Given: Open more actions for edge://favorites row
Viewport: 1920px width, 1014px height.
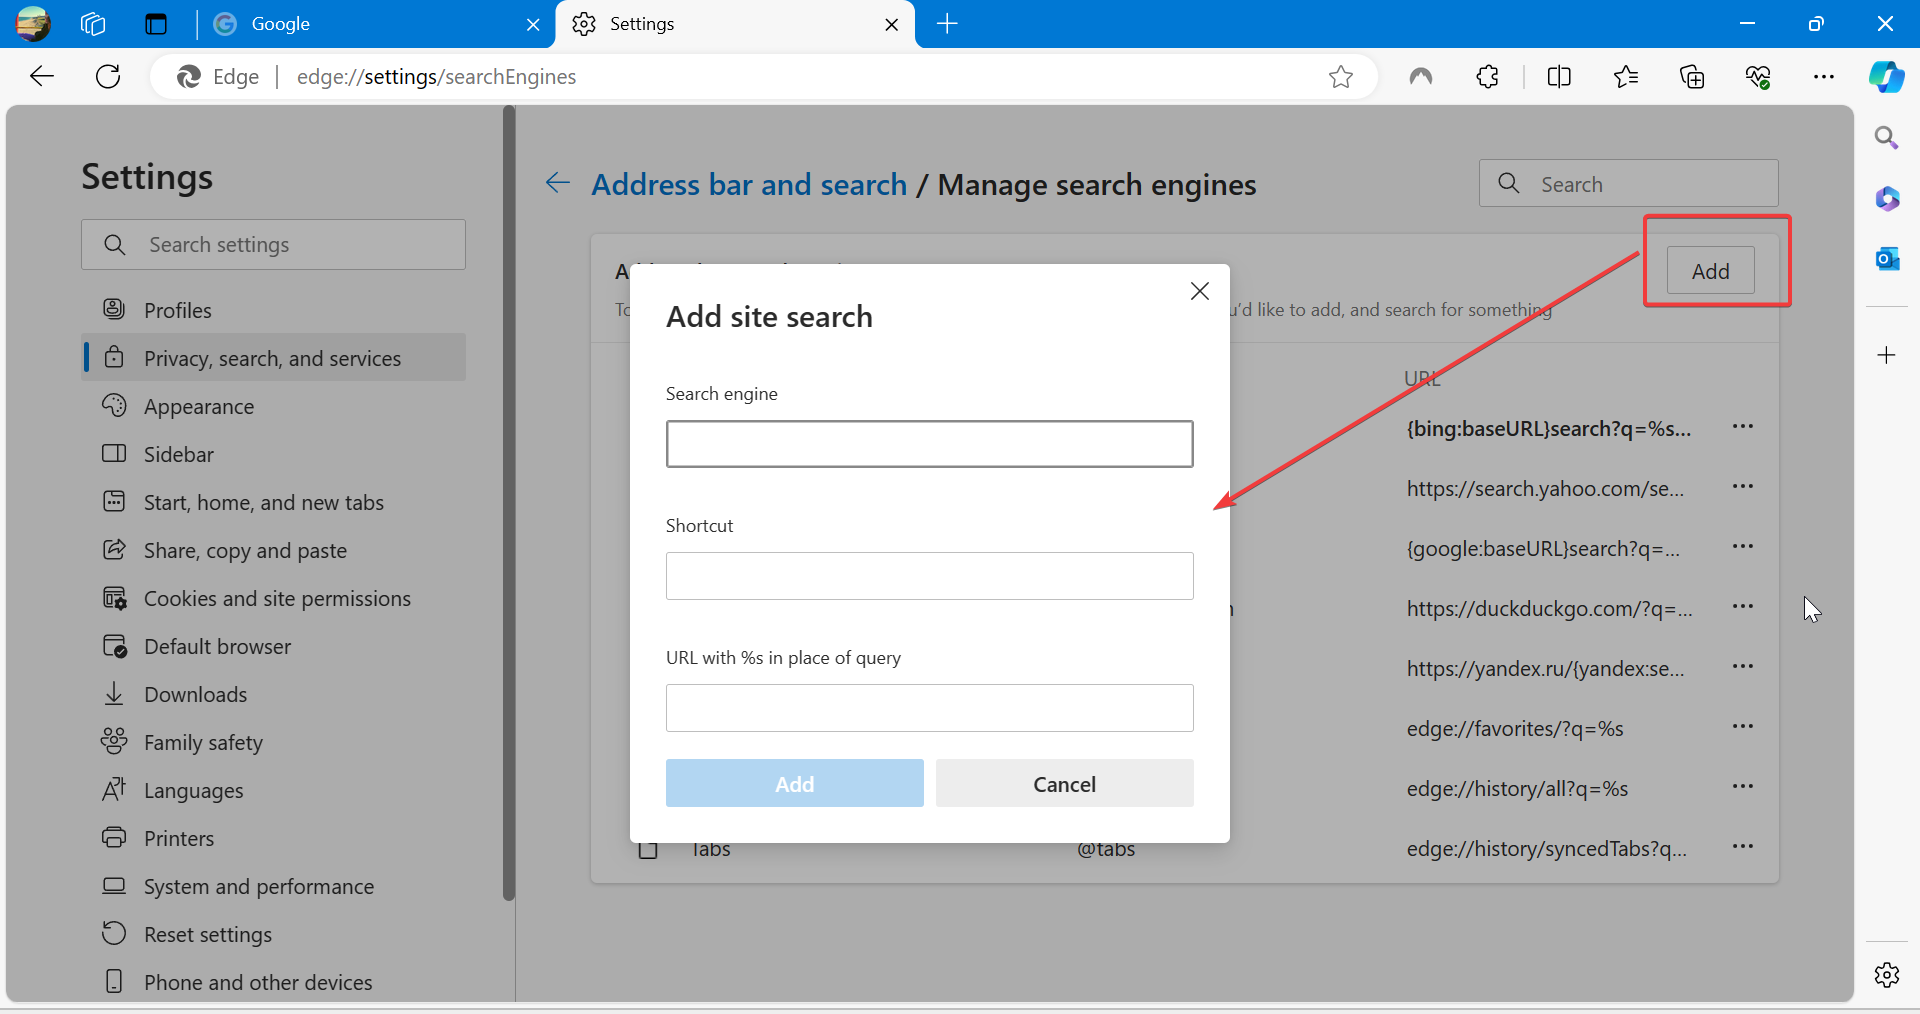Looking at the screenshot, I should coord(1743,727).
